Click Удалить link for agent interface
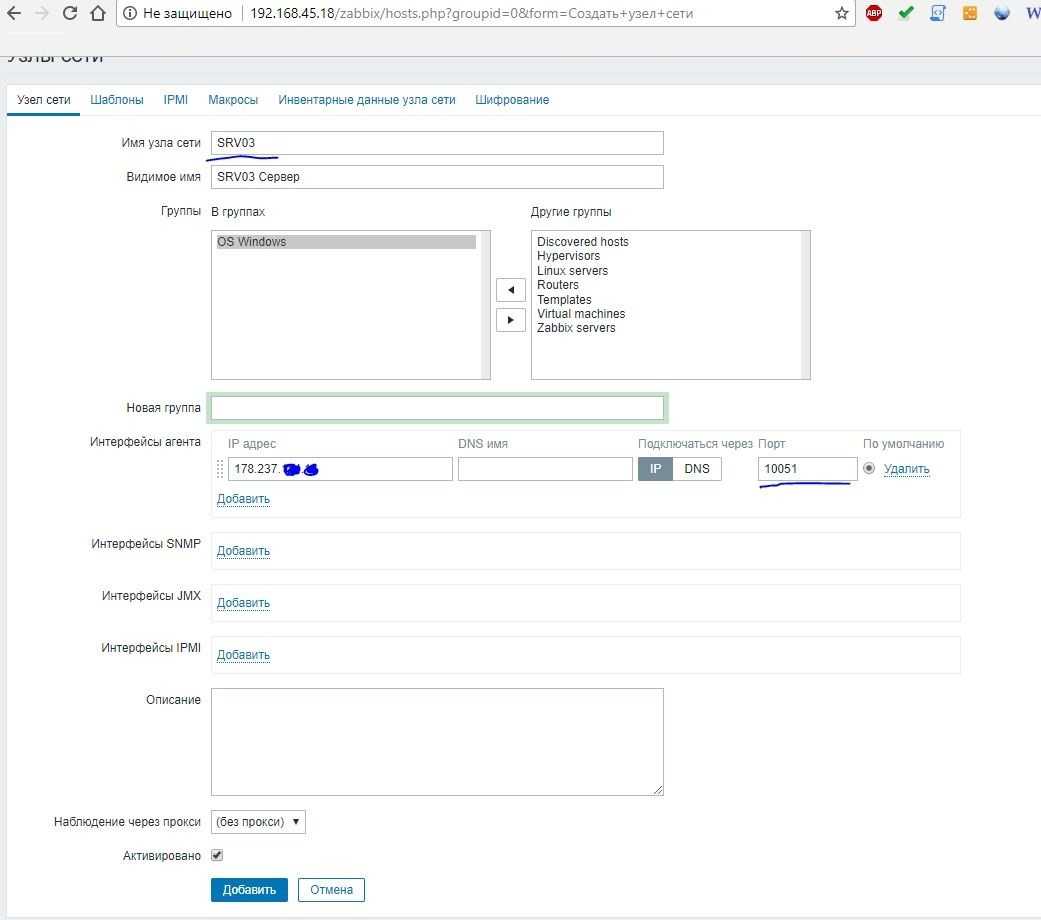This screenshot has width=1041, height=920. pos(906,469)
